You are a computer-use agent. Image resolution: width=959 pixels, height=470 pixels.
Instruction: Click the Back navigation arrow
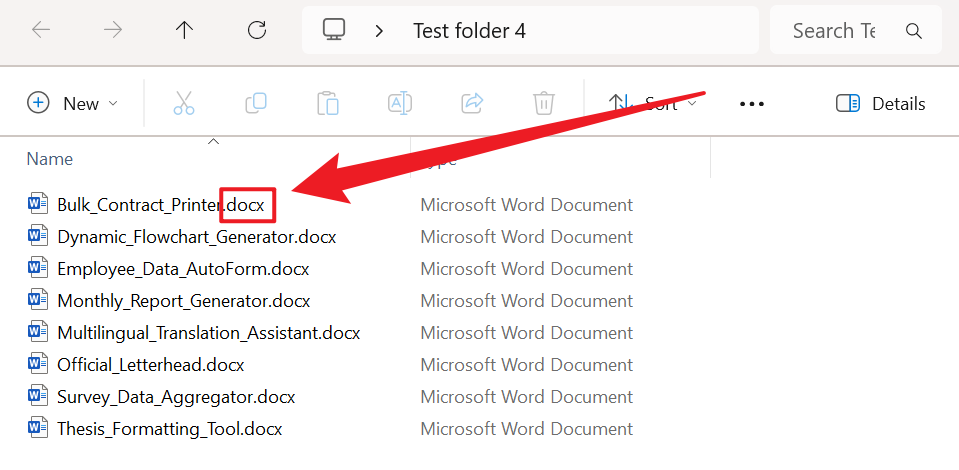click(x=41, y=31)
